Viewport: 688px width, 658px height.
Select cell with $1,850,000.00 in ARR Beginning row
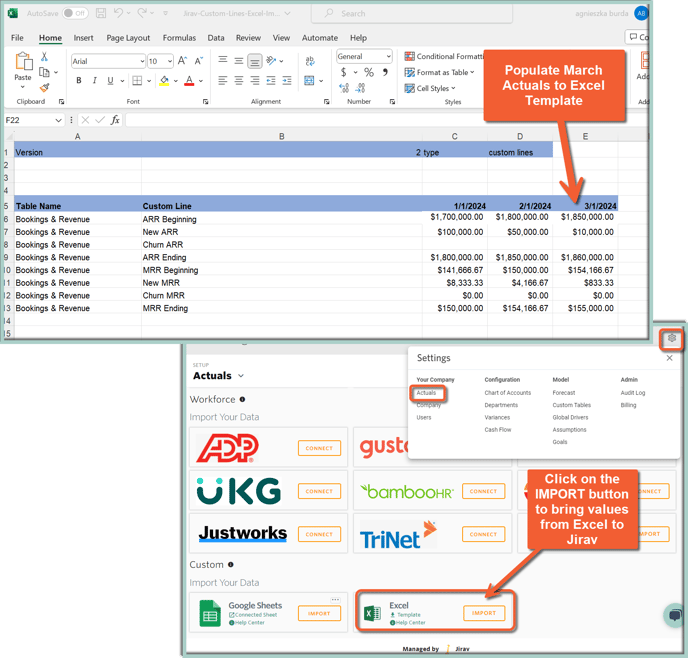[587, 217]
